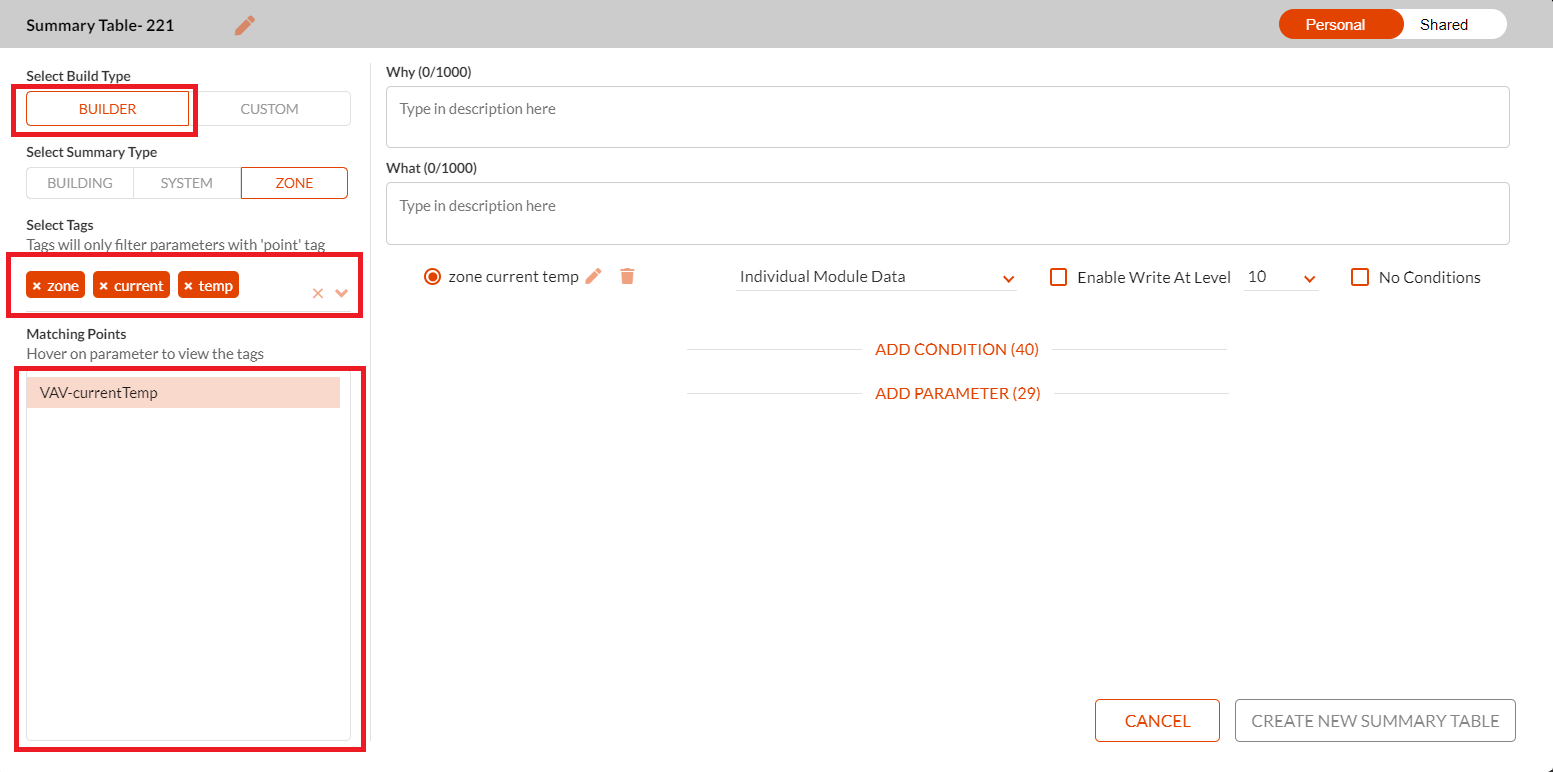Viewport: 1553px width, 772px height.
Task: Choose the BUILDER build type
Action: tap(107, 109)
